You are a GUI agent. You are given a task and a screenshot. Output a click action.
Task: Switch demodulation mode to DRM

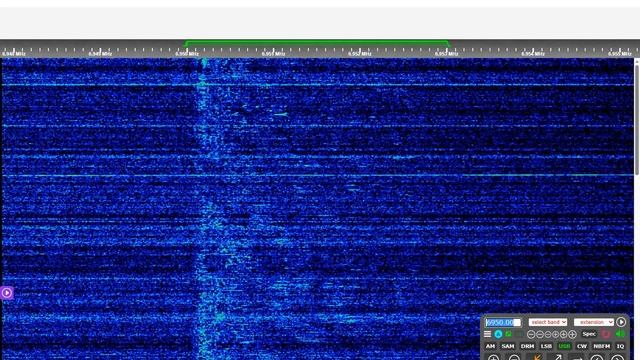tap(527, 346)
